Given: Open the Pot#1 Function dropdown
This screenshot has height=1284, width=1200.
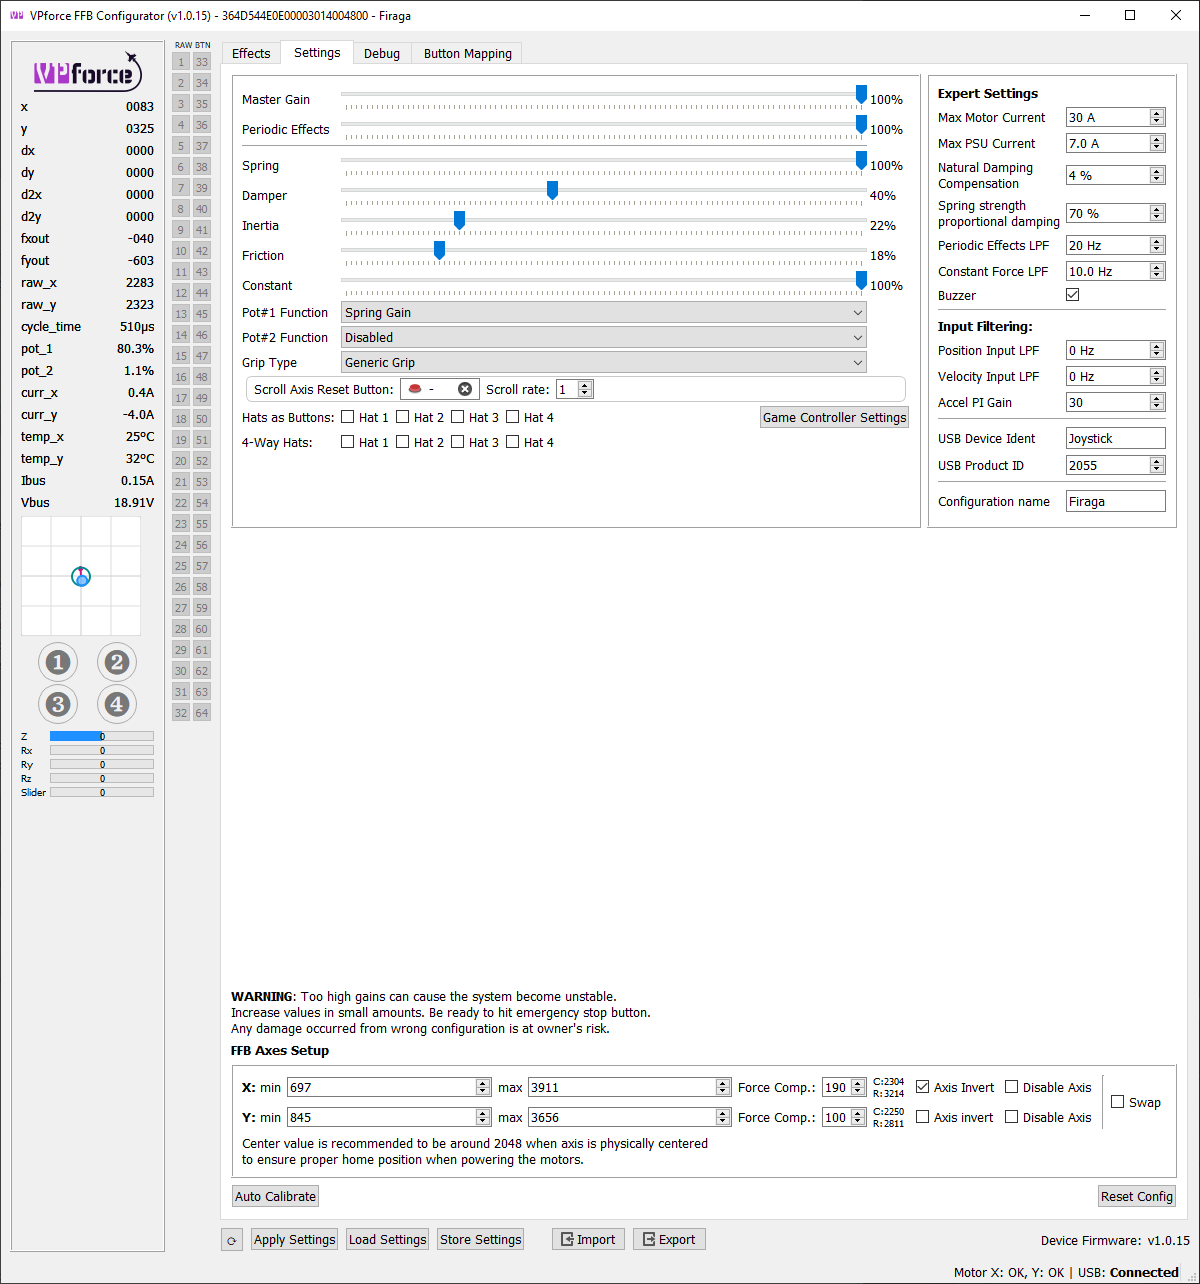Looking at the screenshot, I should (x=603, y=312).
